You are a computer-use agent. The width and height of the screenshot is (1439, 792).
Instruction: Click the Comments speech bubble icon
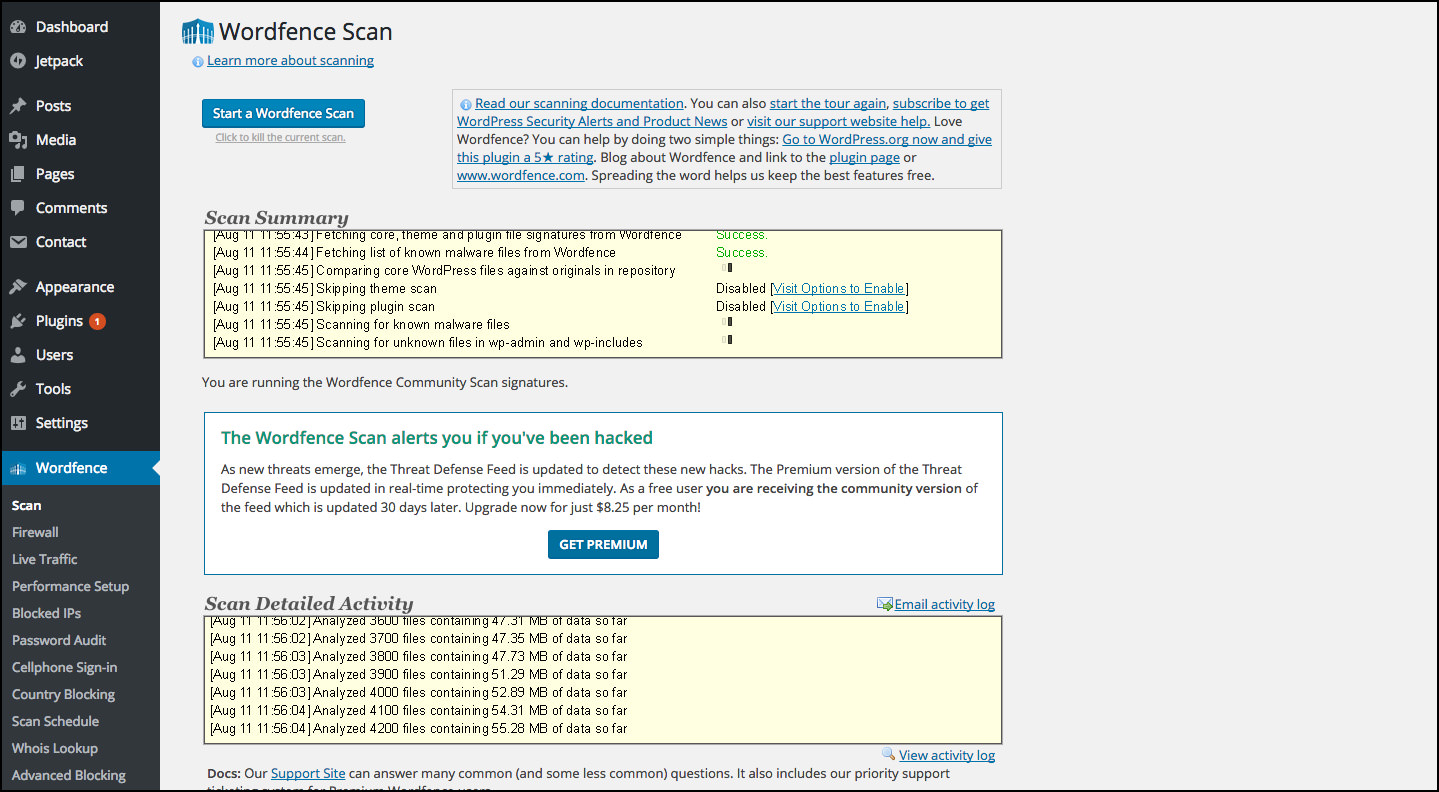[x=18, y=208]
